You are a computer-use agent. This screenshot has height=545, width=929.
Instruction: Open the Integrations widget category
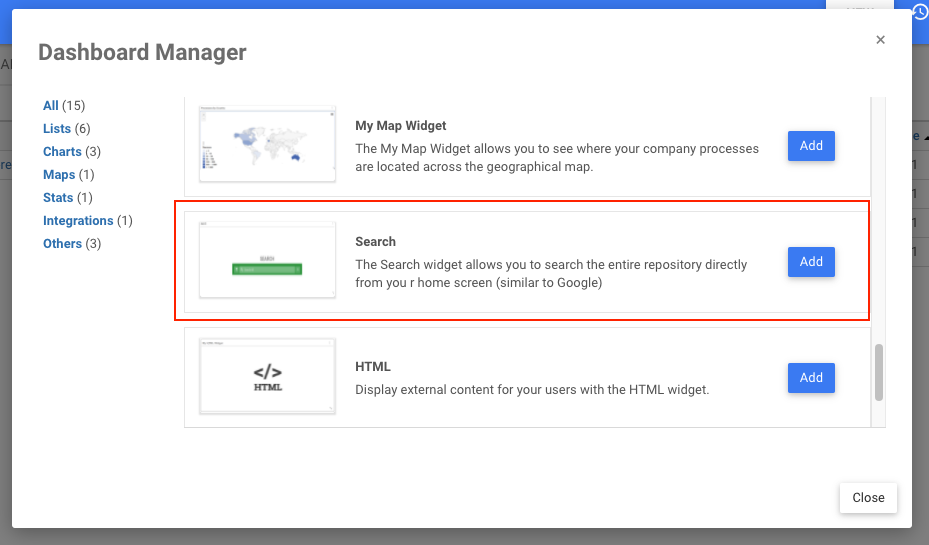[78, 220]
